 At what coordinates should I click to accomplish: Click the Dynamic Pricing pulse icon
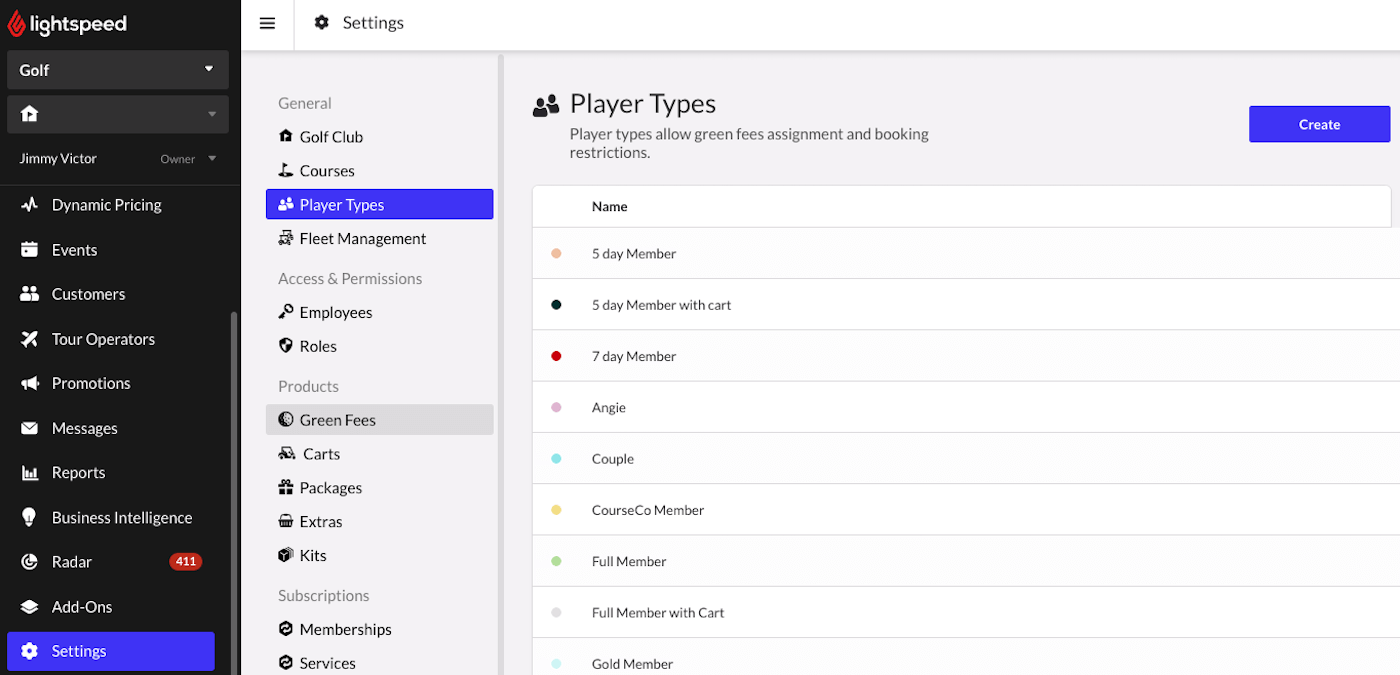coord(30,205)
